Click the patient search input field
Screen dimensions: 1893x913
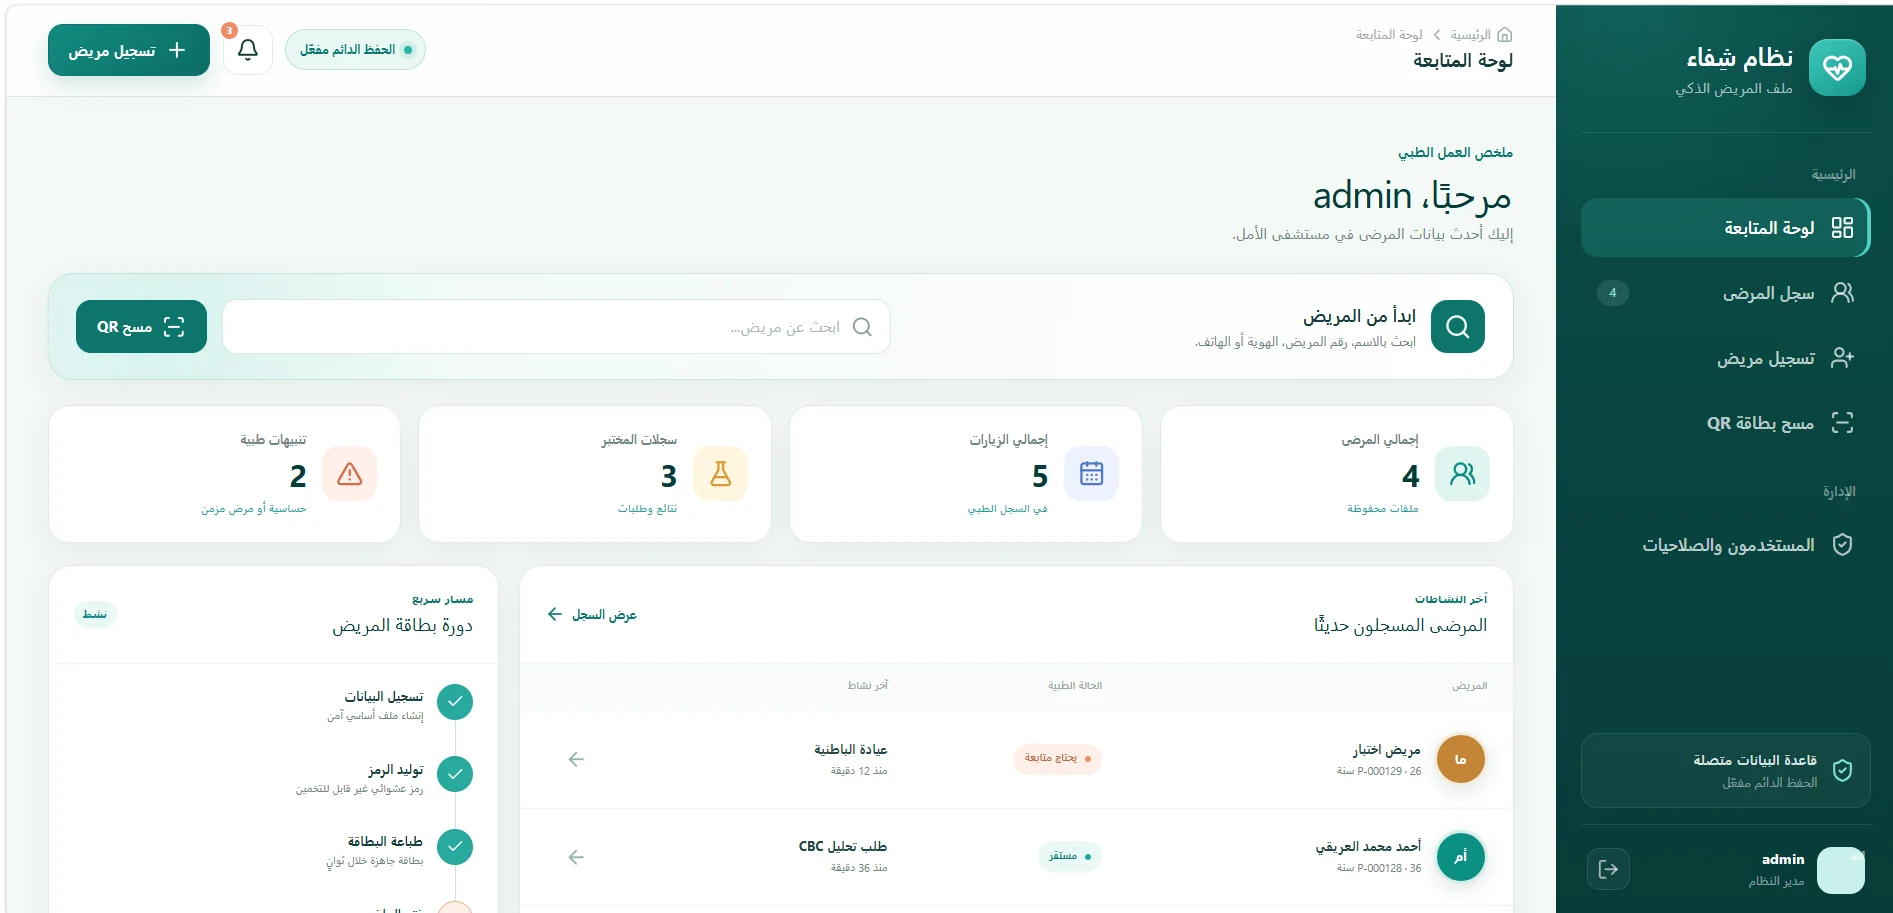pyautogui.click(x=556, y=327)
